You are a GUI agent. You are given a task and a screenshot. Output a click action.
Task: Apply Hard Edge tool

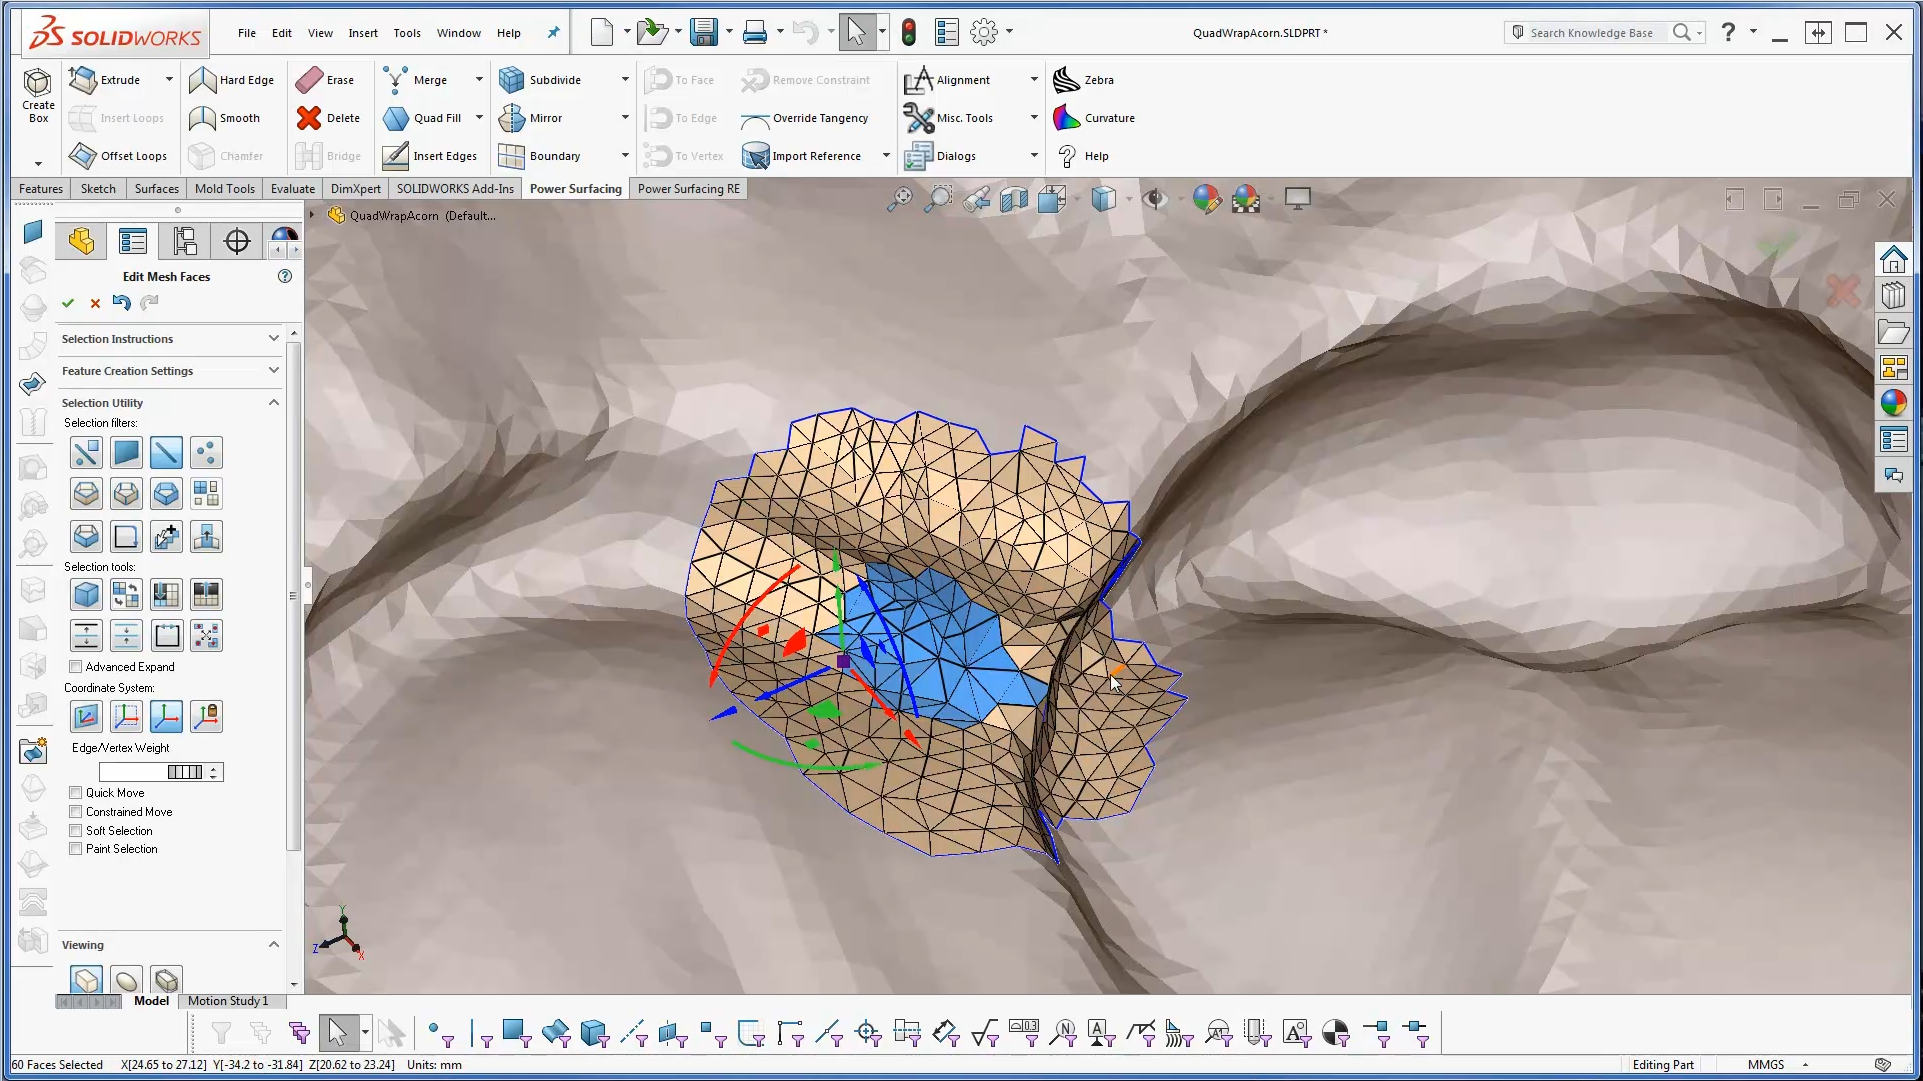[231, 80]
